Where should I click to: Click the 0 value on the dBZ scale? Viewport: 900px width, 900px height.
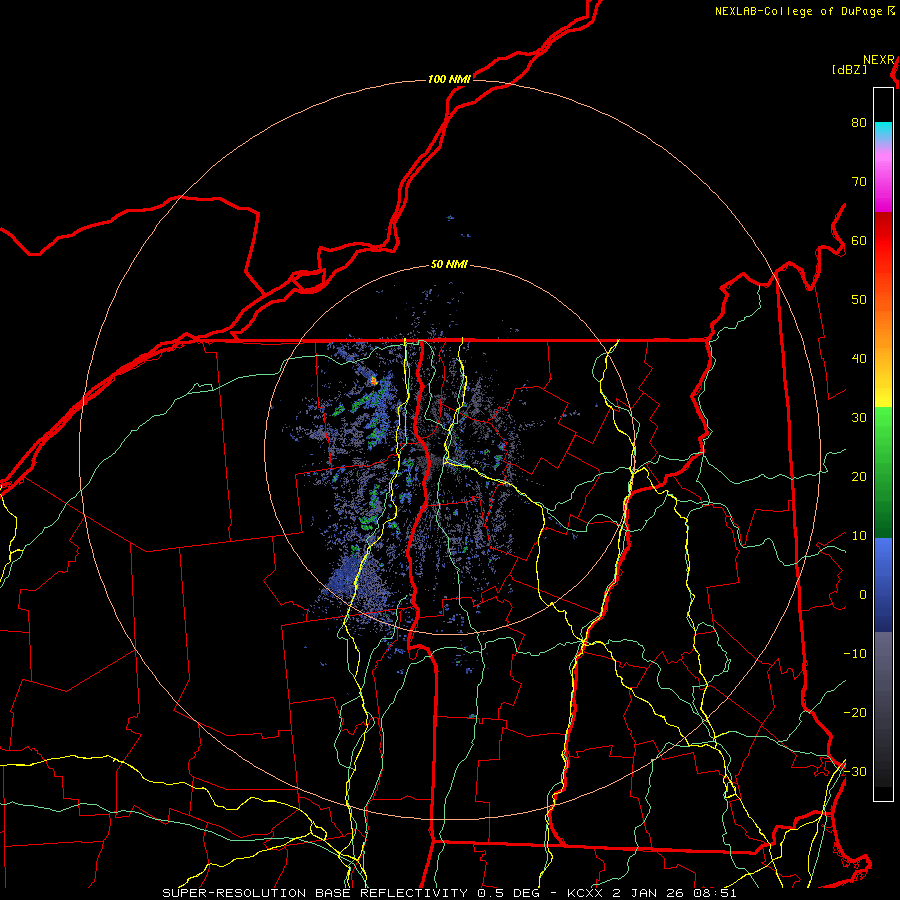(863, 595)
